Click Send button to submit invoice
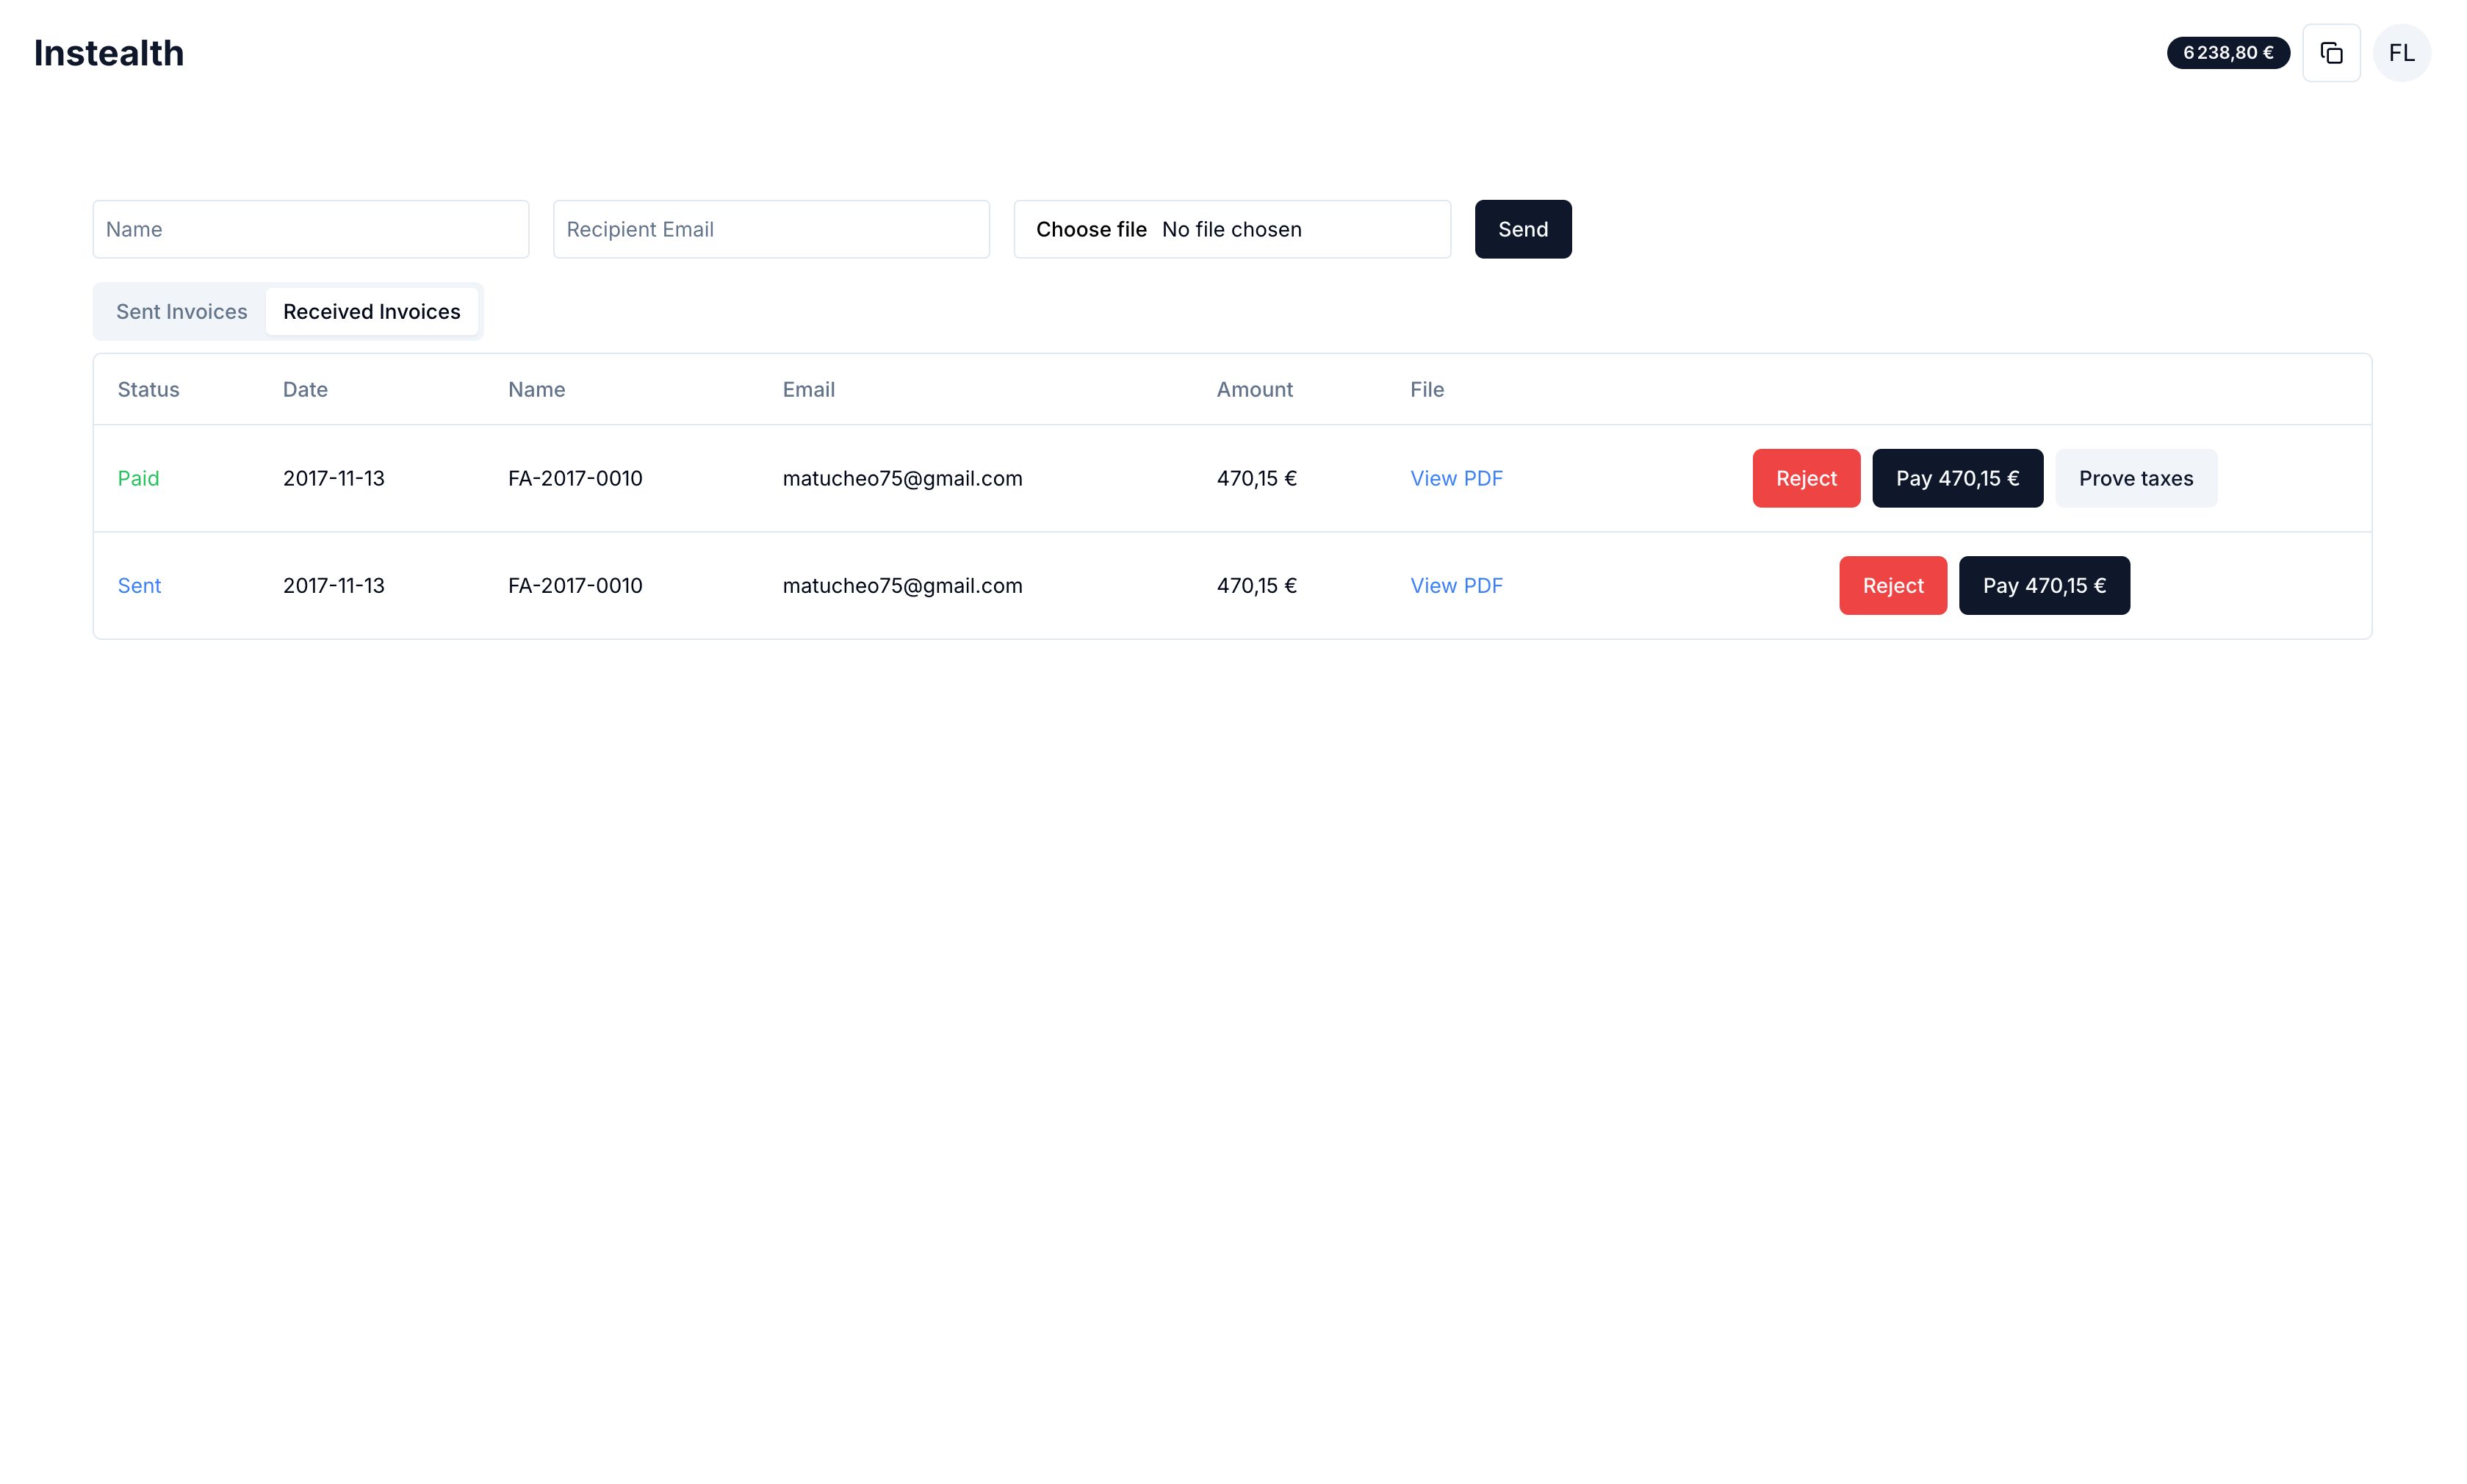 pyautogui.click(x=1522, y=229)
